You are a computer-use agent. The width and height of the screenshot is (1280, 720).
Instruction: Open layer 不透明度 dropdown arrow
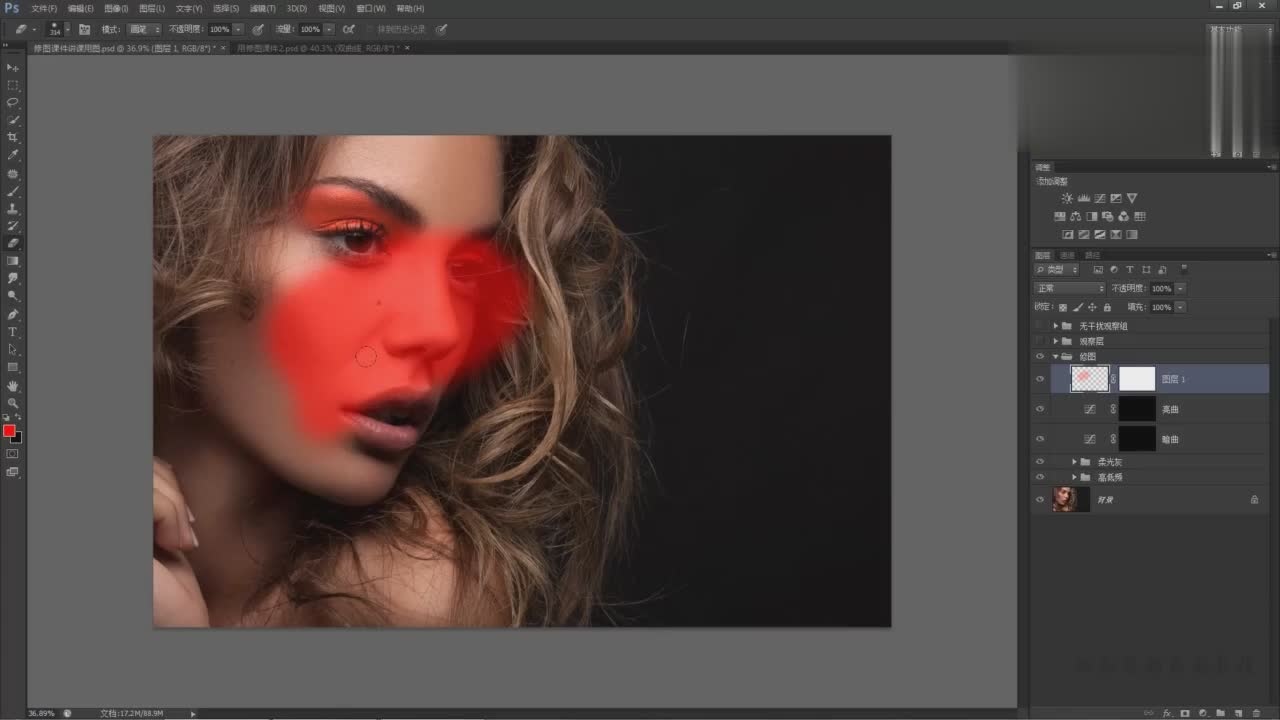(1180, 288)
